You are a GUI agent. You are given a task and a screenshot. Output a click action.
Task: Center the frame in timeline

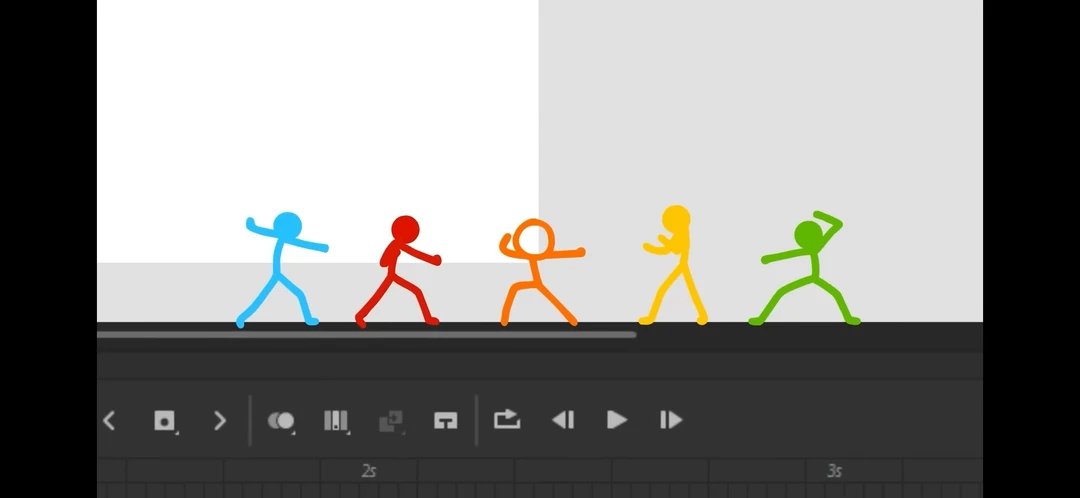coord(446,420)
